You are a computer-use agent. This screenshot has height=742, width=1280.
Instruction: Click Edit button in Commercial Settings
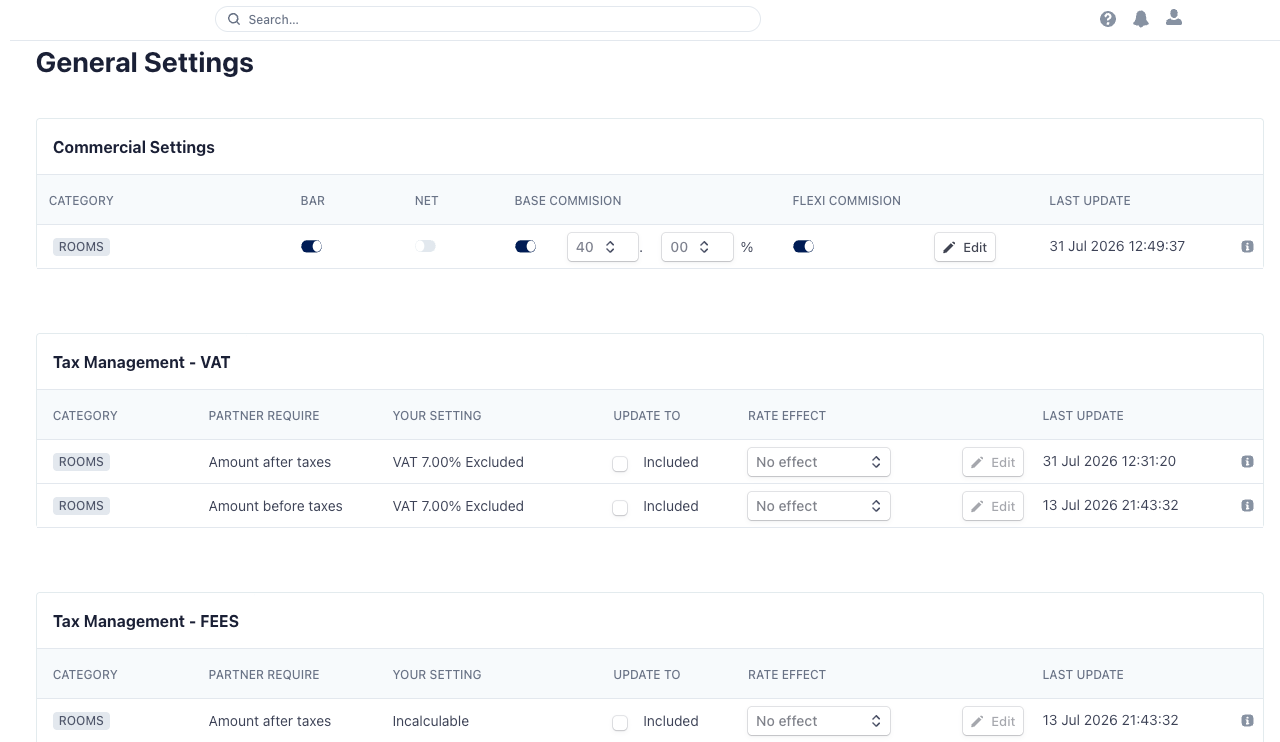pos(965,247)
